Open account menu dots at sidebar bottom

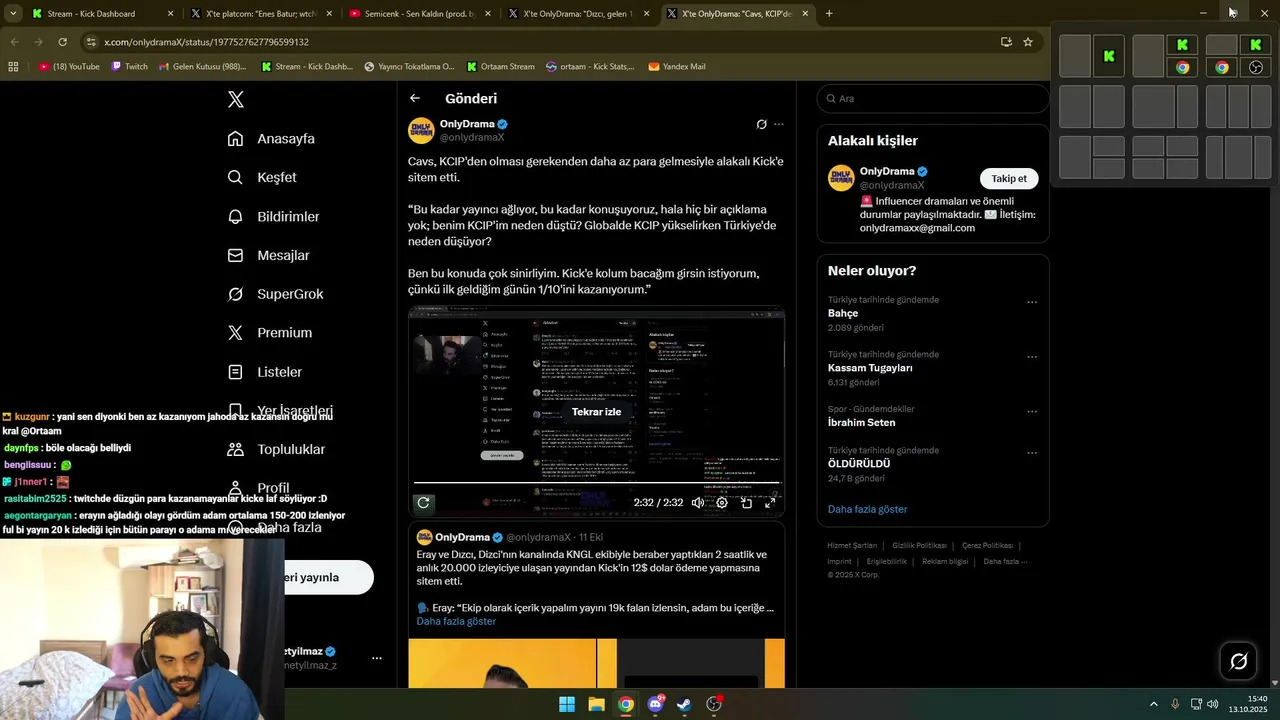[377, 658]
